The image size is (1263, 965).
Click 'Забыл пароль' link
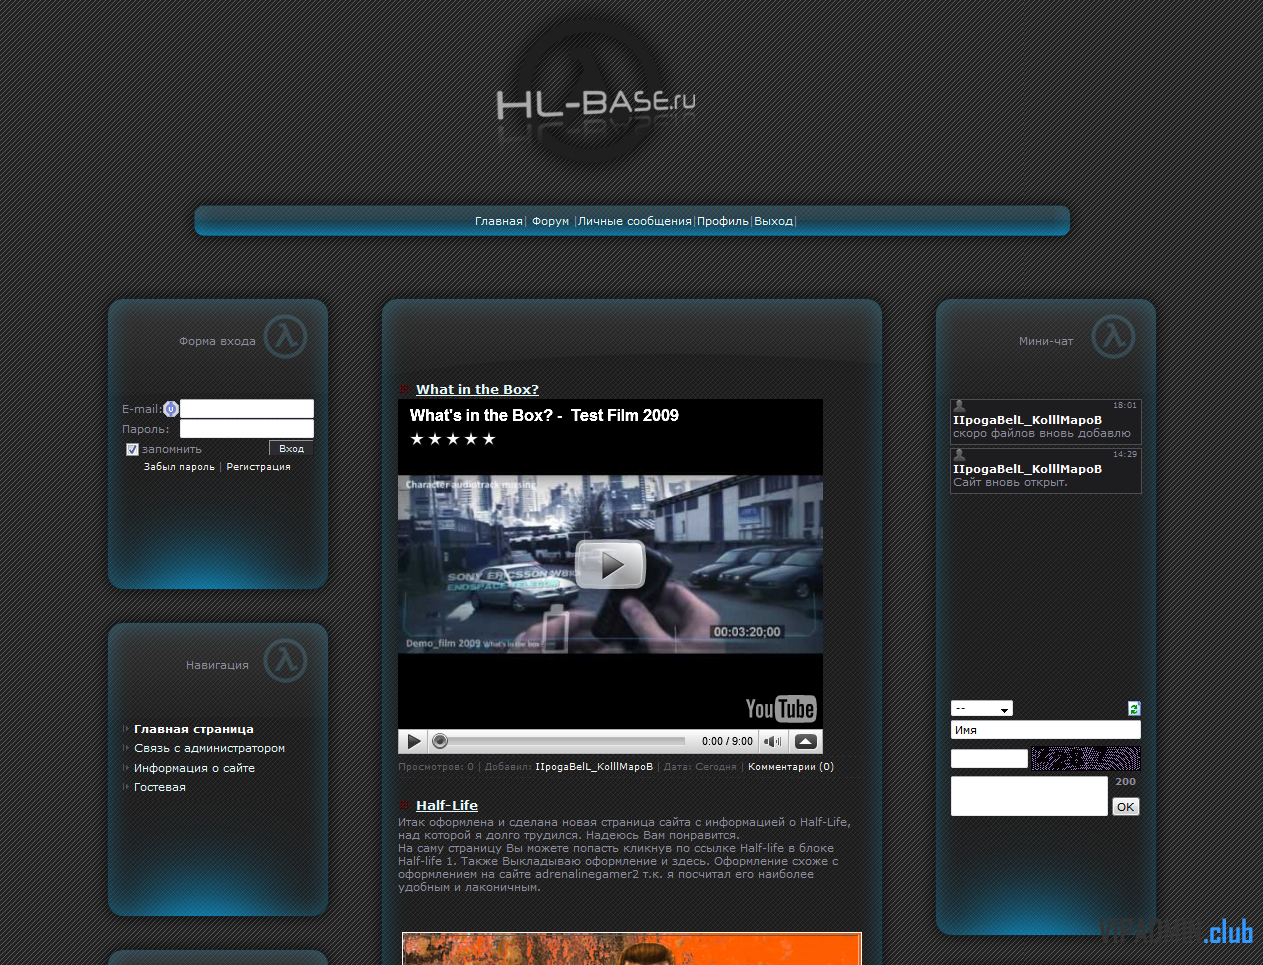tap(179, 467)
